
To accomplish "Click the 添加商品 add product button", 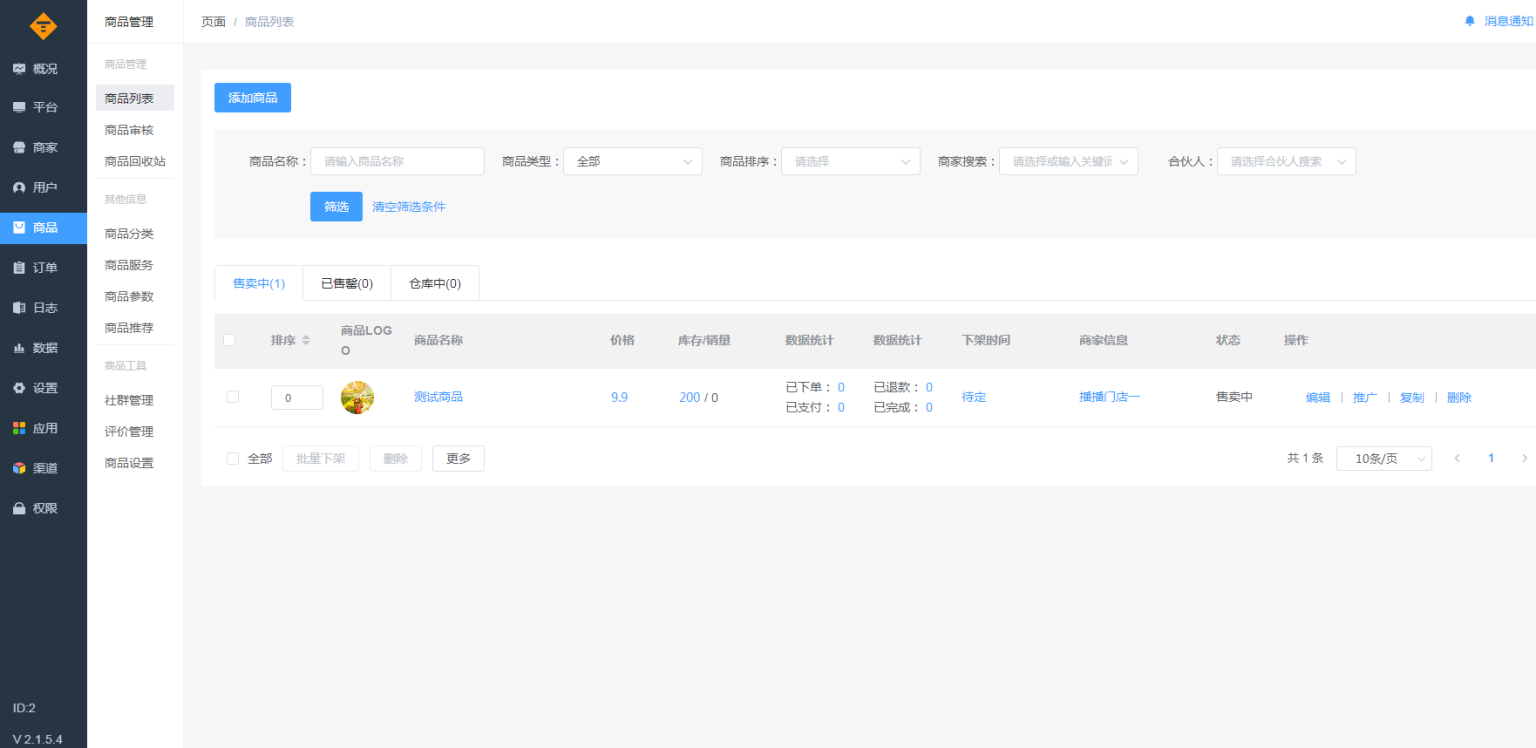I will pos(252,97).
